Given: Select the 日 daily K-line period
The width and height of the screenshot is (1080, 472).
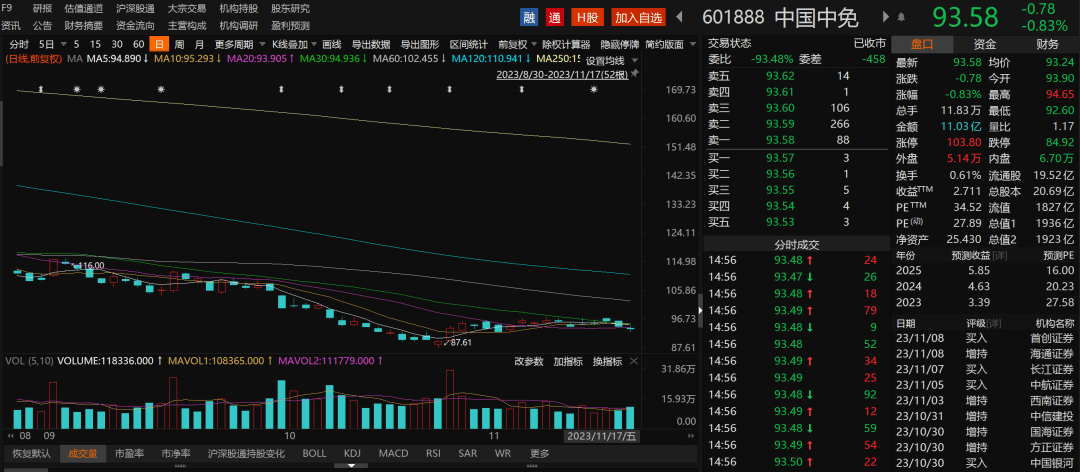Looking at the screenshot, I should click(159, 45).
